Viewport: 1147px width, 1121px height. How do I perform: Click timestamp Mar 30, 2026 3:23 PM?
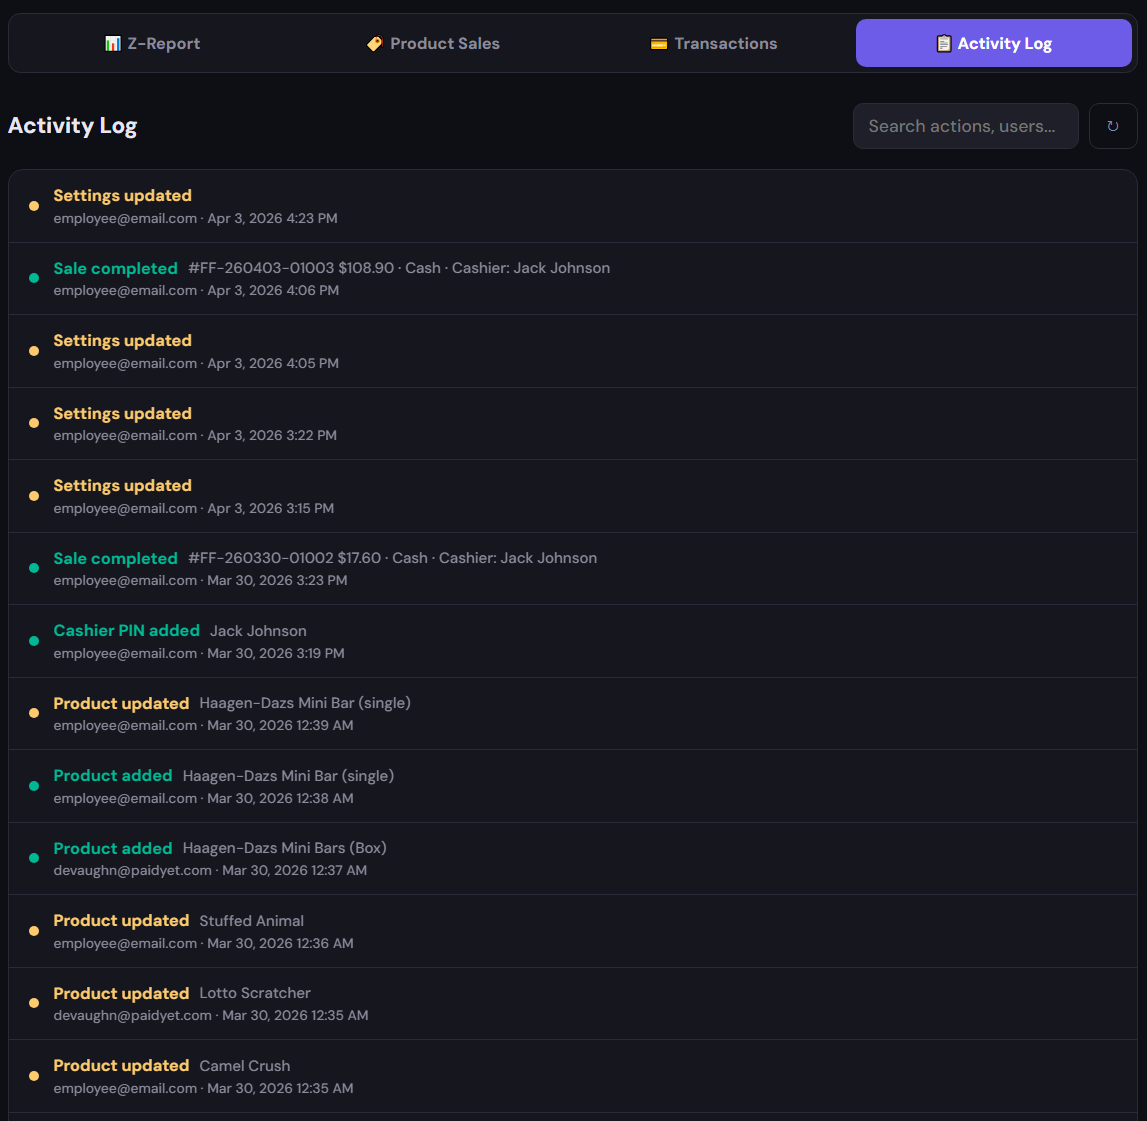tap(277, 580)
